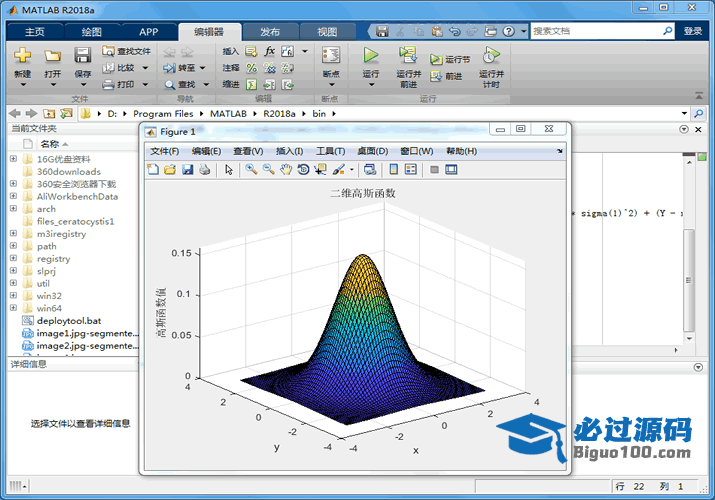Open the Figure 1 Insert (插入) menu
Screen dimensions: 715x500
[290, 151]
